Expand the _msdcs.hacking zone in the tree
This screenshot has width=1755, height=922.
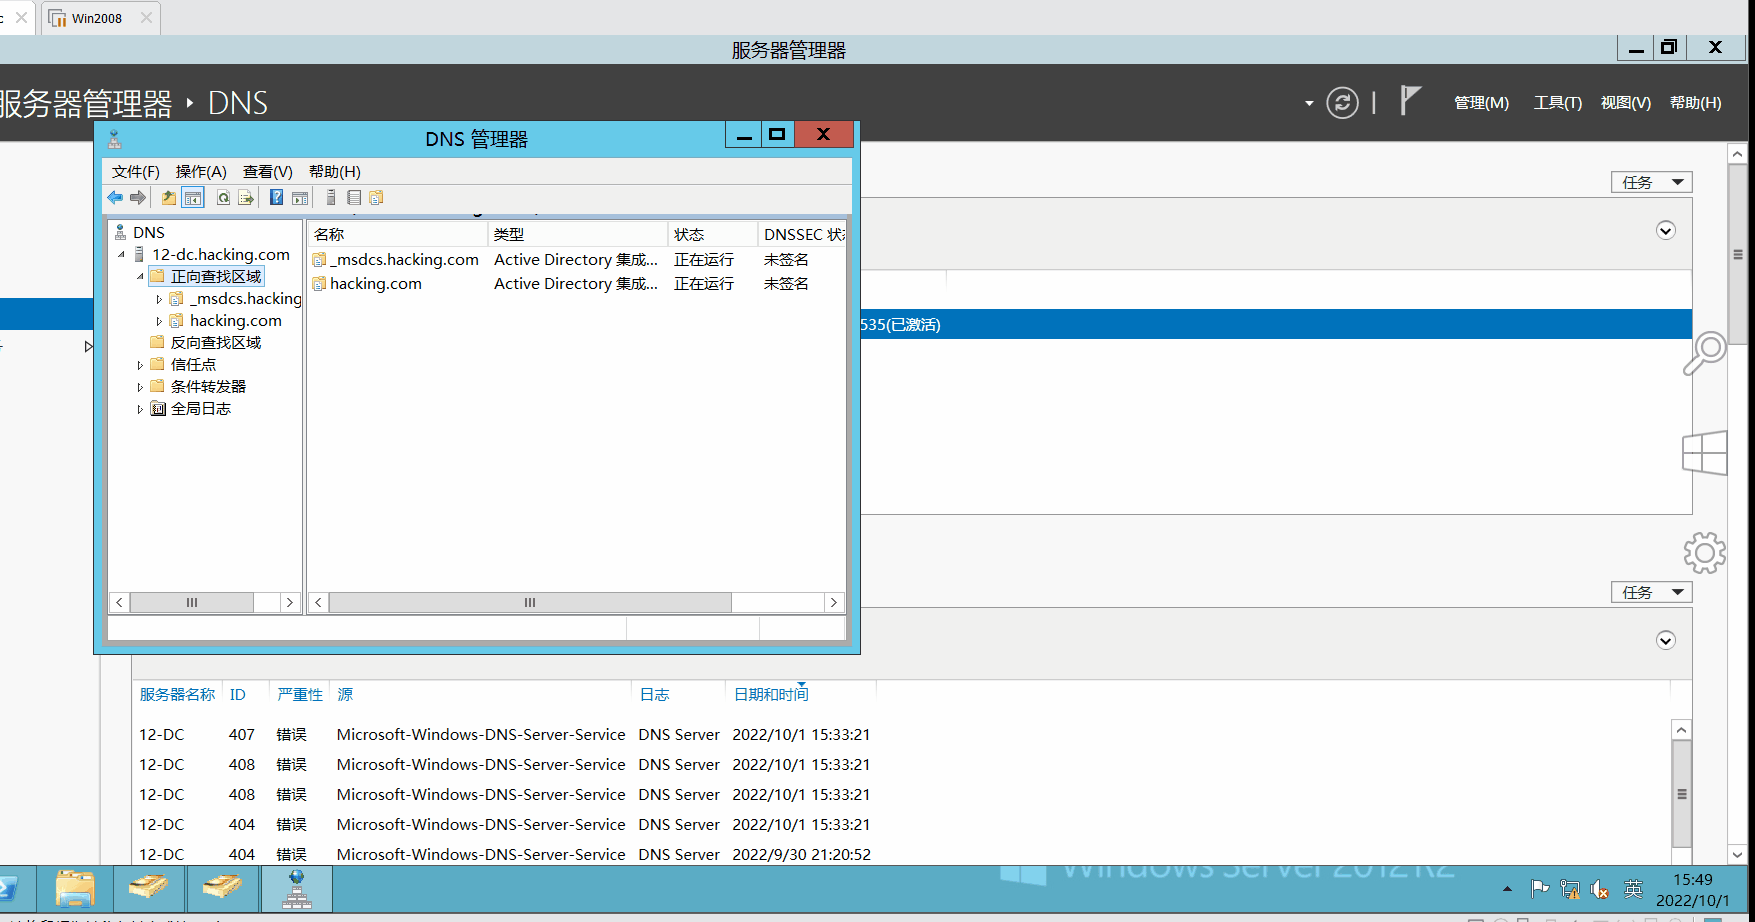coord(159,299)
